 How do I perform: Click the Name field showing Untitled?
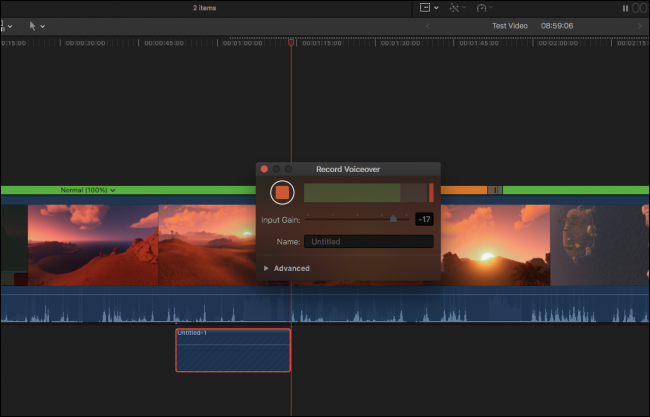pyautogui.click(x=369, y=242)
